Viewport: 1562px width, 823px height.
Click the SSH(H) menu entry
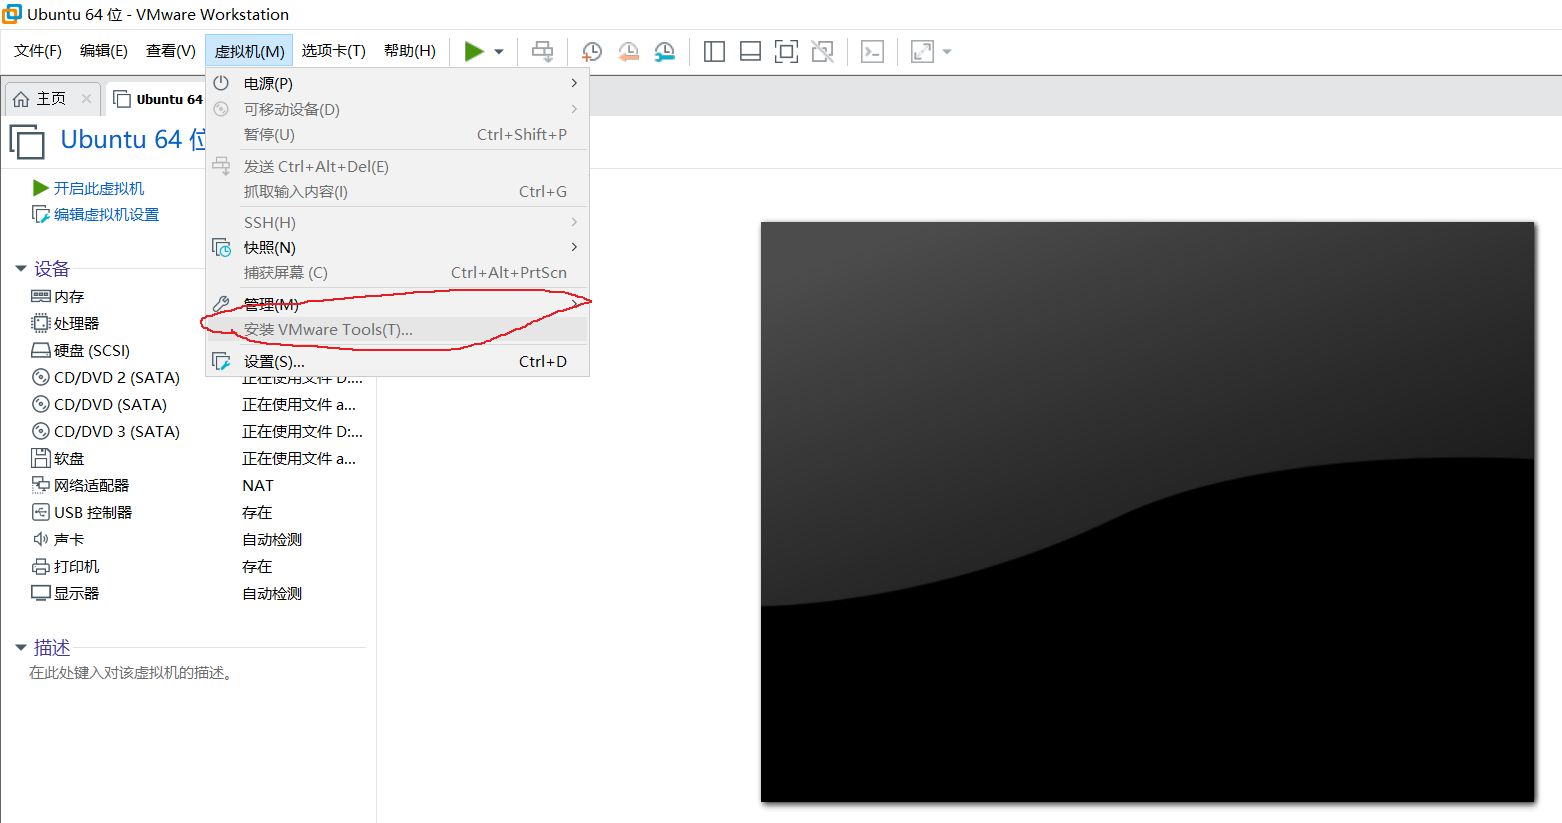tap(397, 222)
